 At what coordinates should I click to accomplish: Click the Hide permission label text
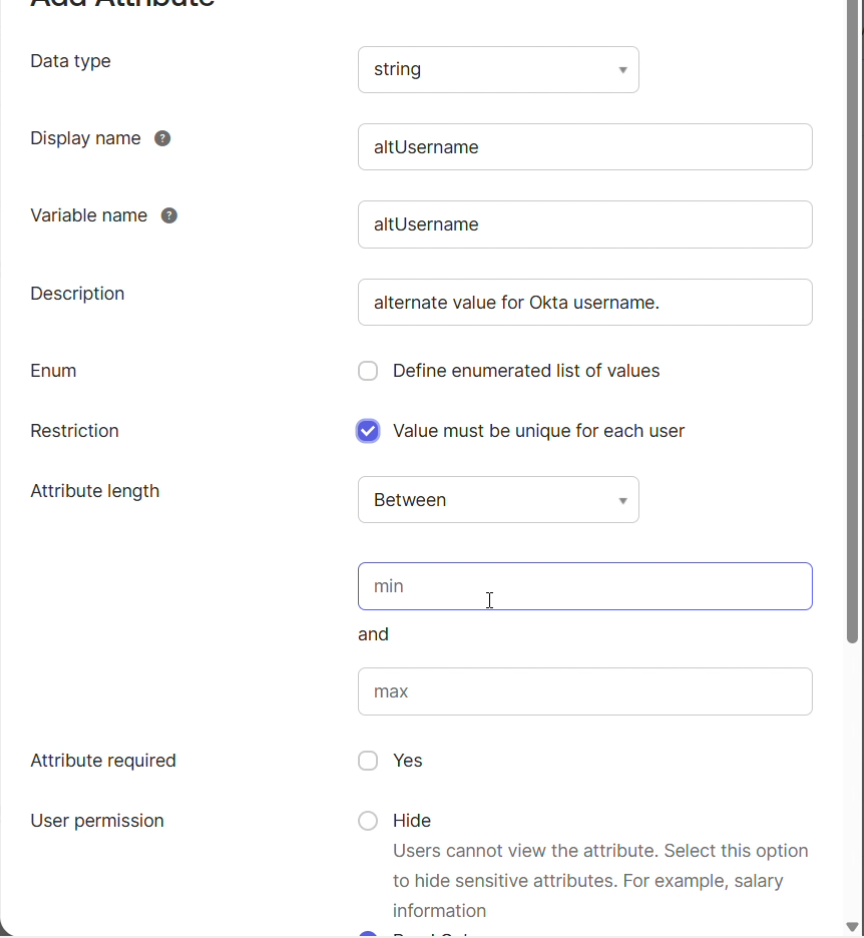pyautogui.click(x=412, y=821)
